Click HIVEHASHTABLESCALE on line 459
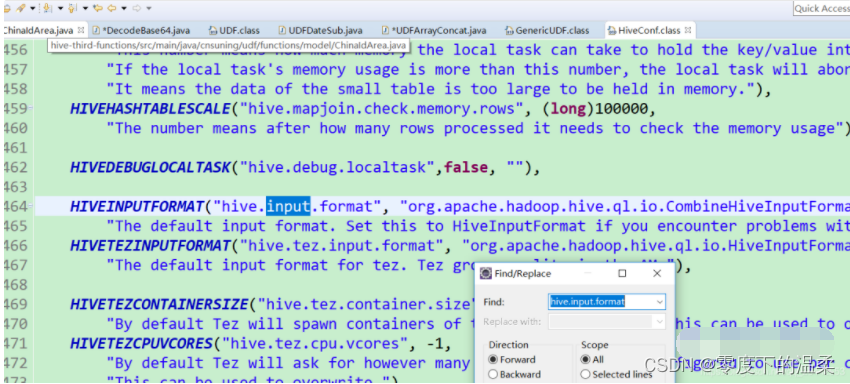 click(150, 108)
